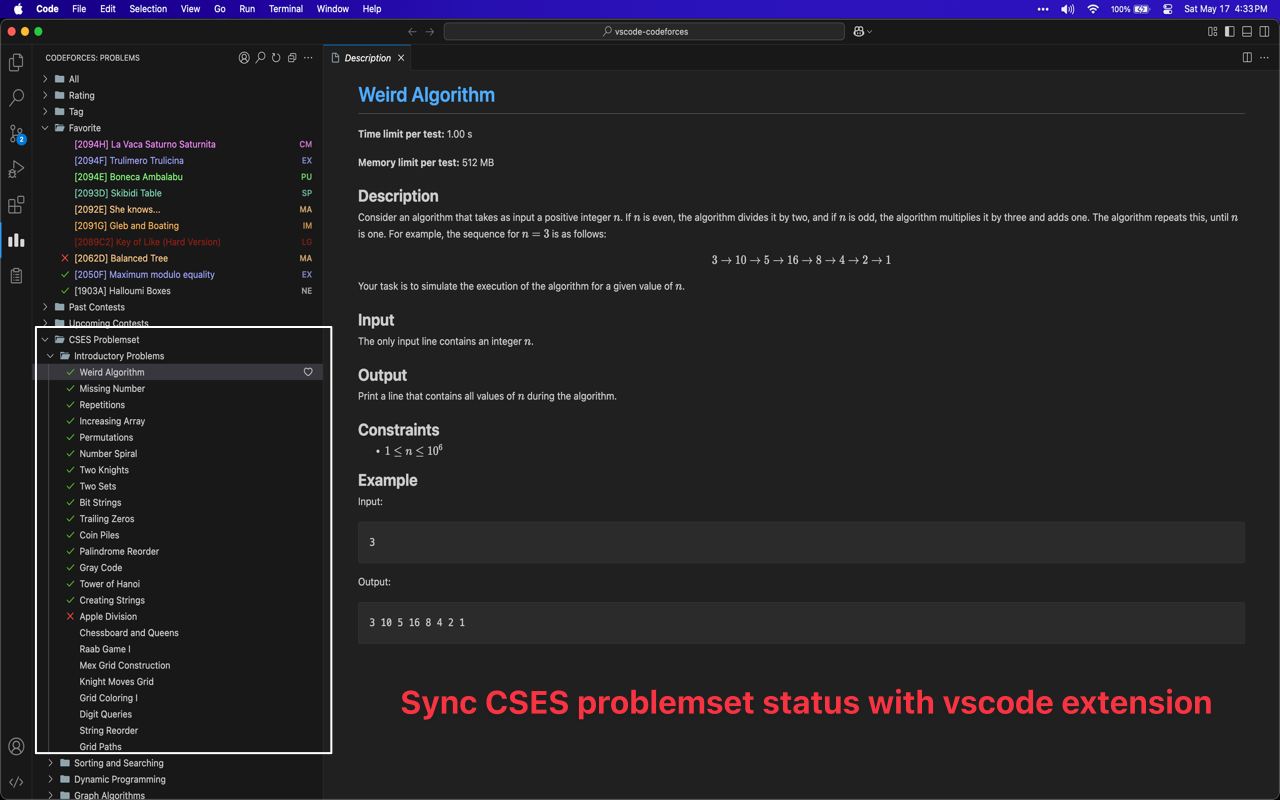This screenshot has height=800, width=1280.
Task: Expand the Rating folder
Action: point(82,96)
